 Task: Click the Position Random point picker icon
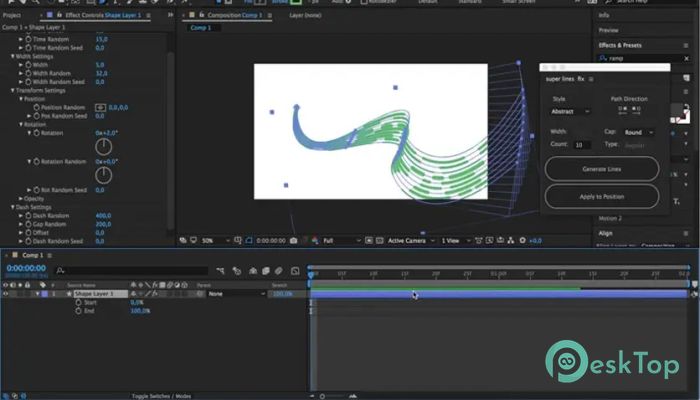[100, 108]
